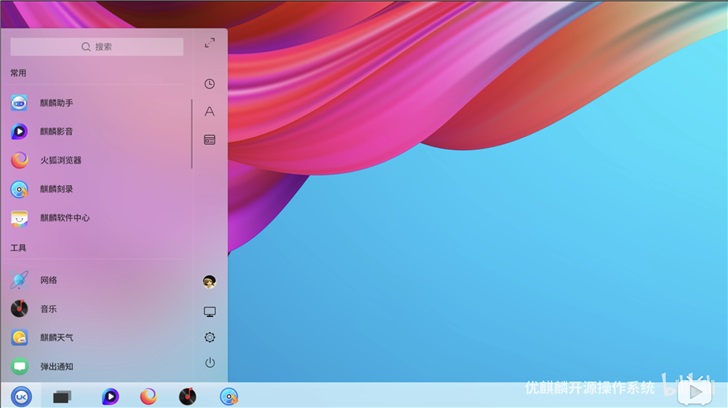Open 麒麟软件中心 software center
The image size is (728, 408).
click(64, 217)
